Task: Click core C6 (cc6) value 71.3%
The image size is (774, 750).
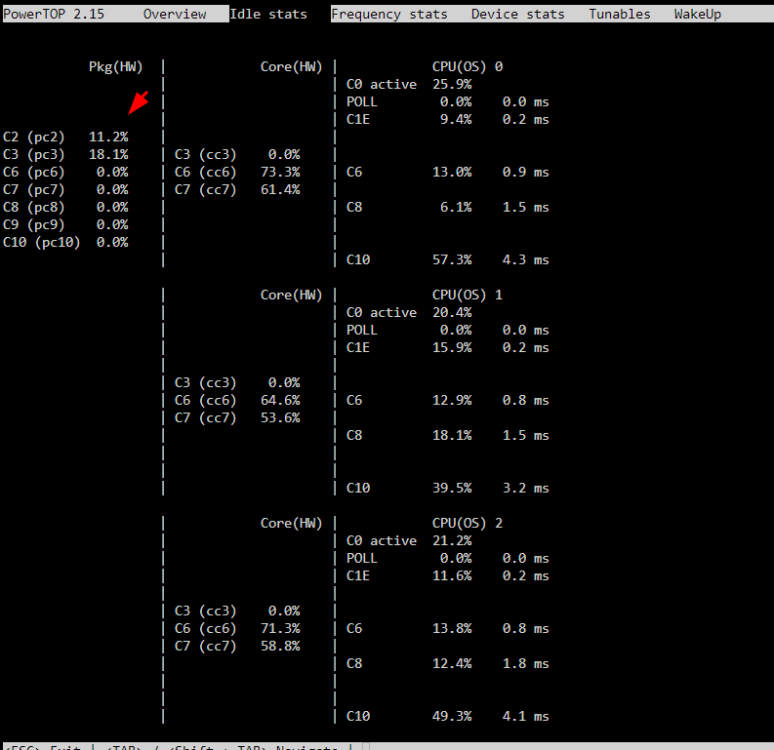Action: 280,629
